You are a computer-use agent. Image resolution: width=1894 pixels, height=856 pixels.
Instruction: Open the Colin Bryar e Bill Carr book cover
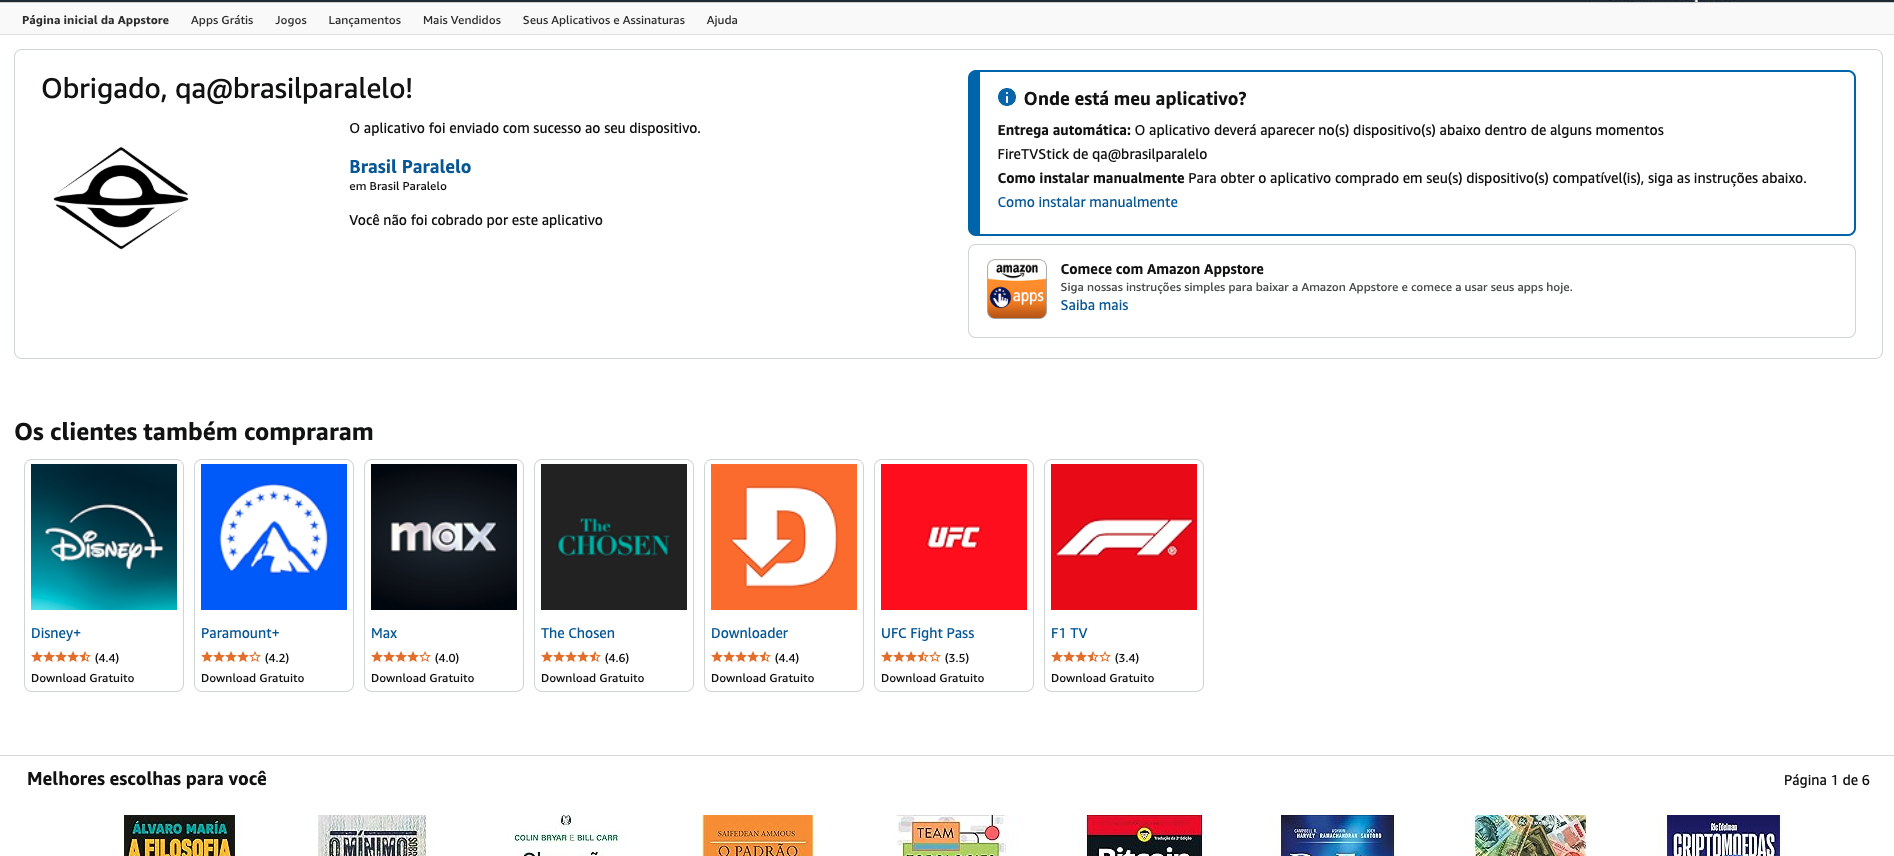coord(566,836)
